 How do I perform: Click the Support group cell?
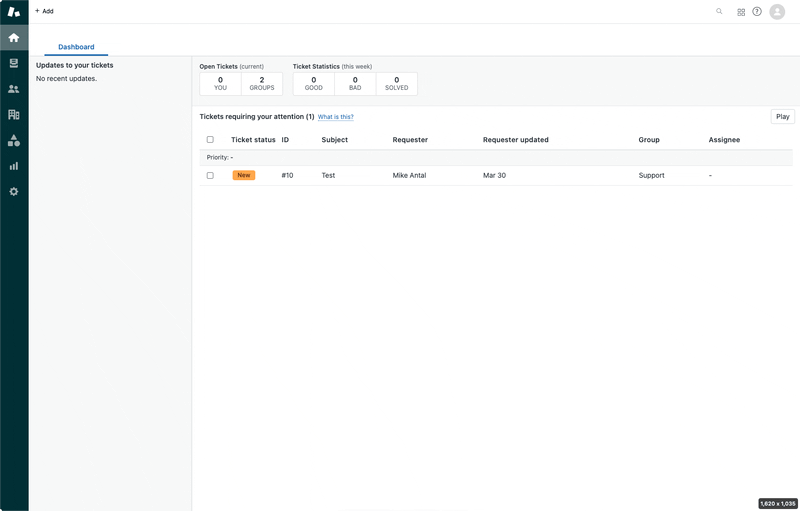coord(652,175)
